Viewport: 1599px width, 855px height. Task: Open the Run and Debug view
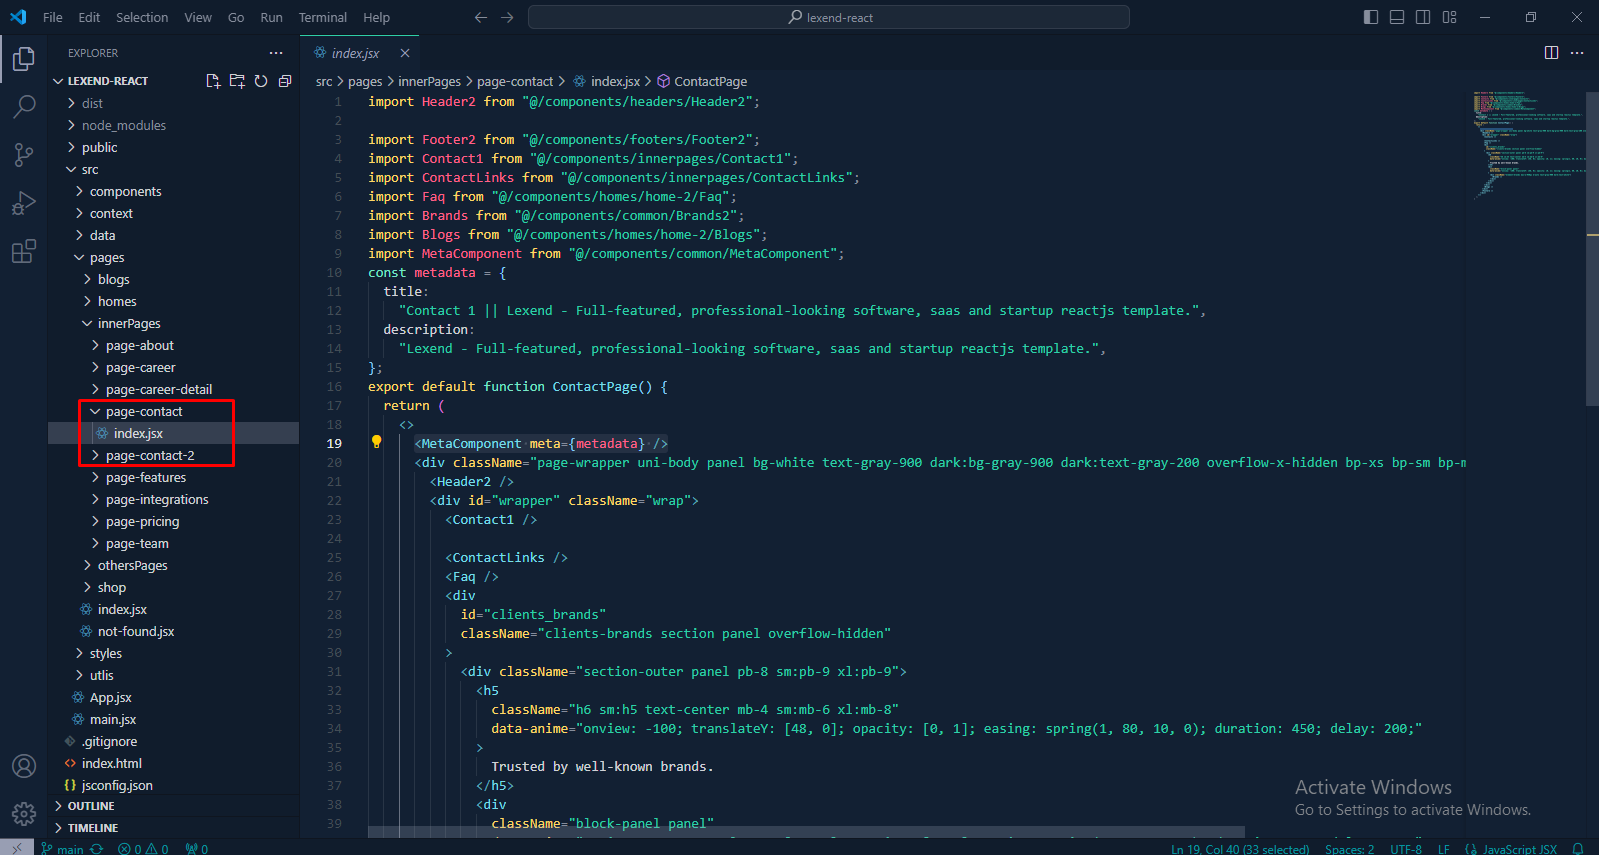pyautogui.click(x=24, y=203)
